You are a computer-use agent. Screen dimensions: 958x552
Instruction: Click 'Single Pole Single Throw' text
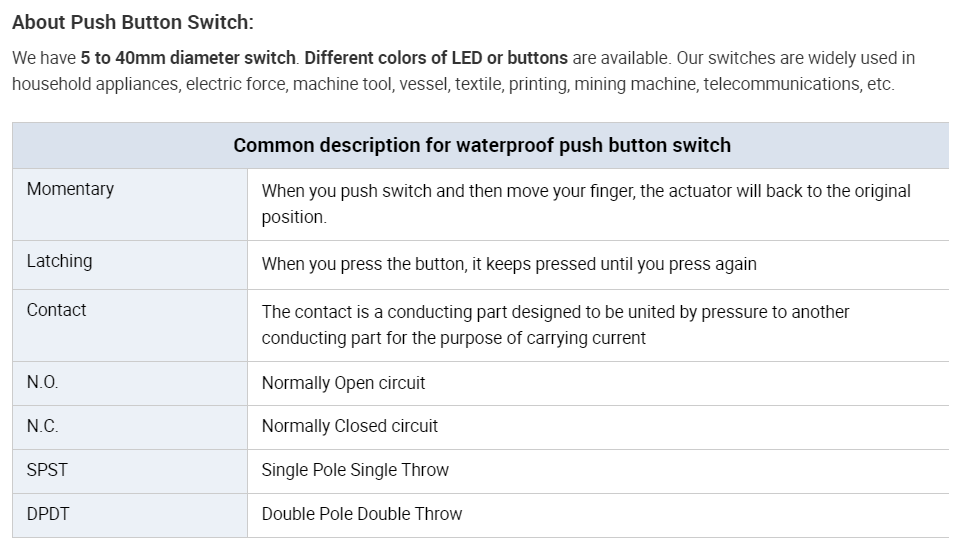point(355,470)
